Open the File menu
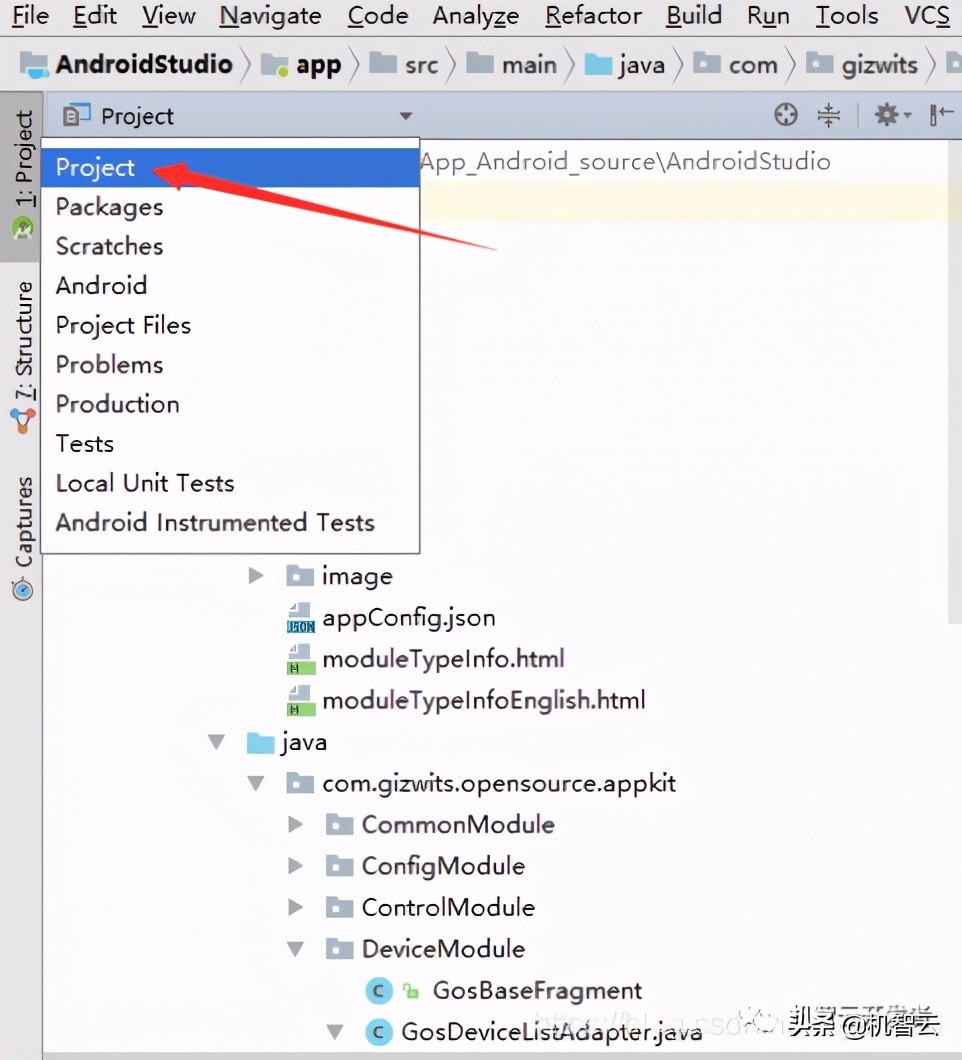This screenshot has height=1060, width=962. tap(30, 15)
